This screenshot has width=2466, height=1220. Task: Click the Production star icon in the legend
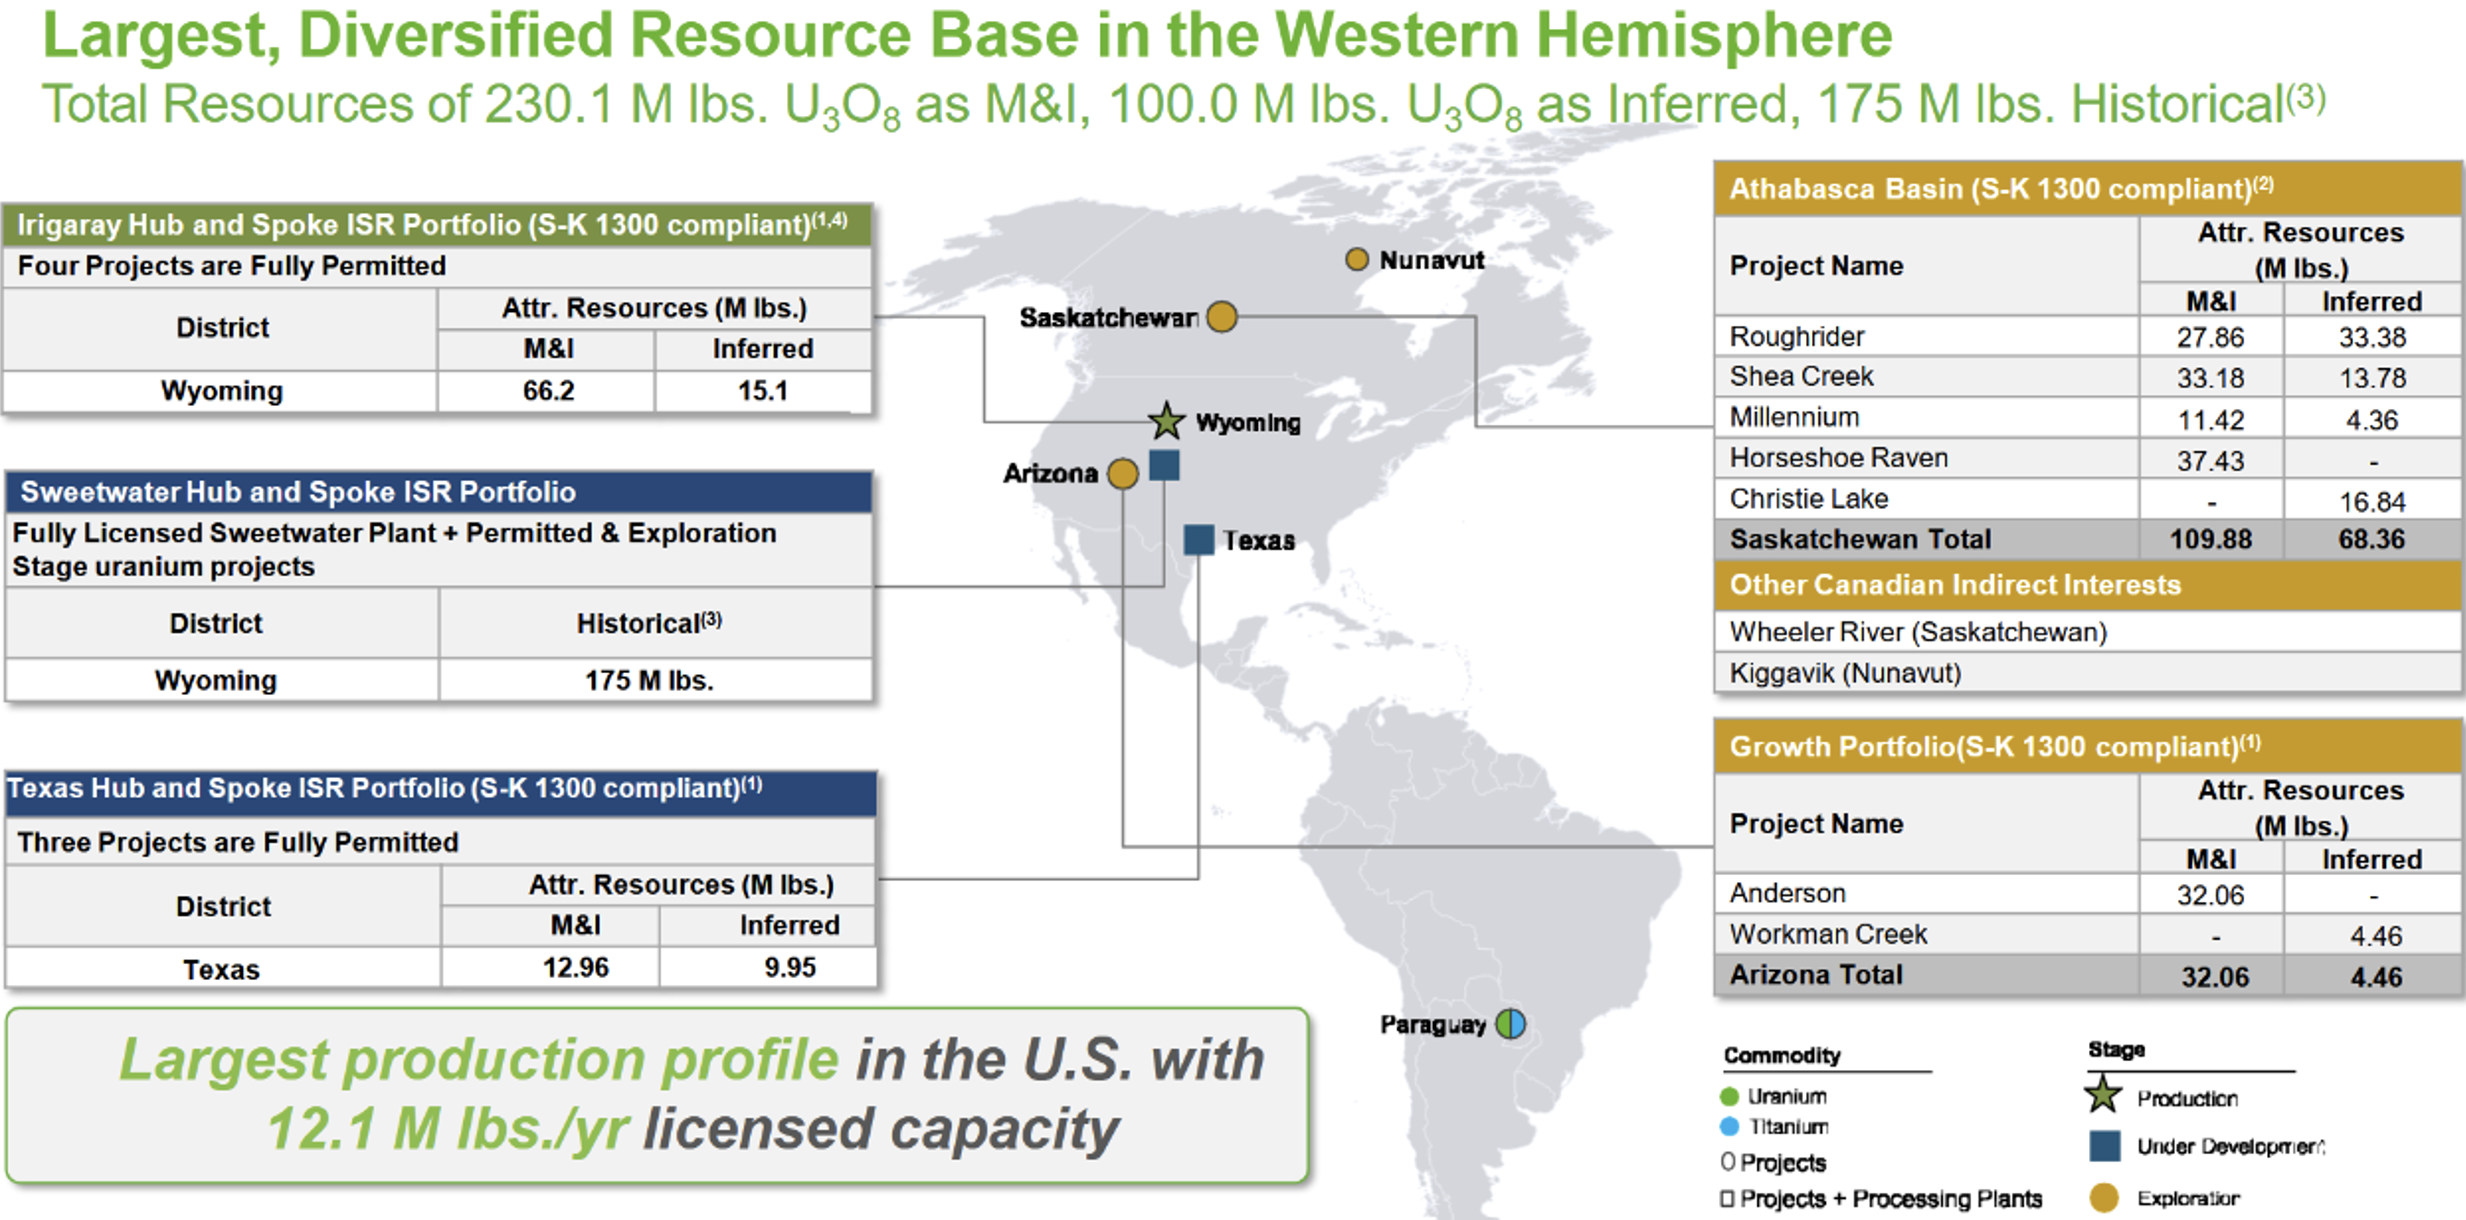coord(2104,1095)
